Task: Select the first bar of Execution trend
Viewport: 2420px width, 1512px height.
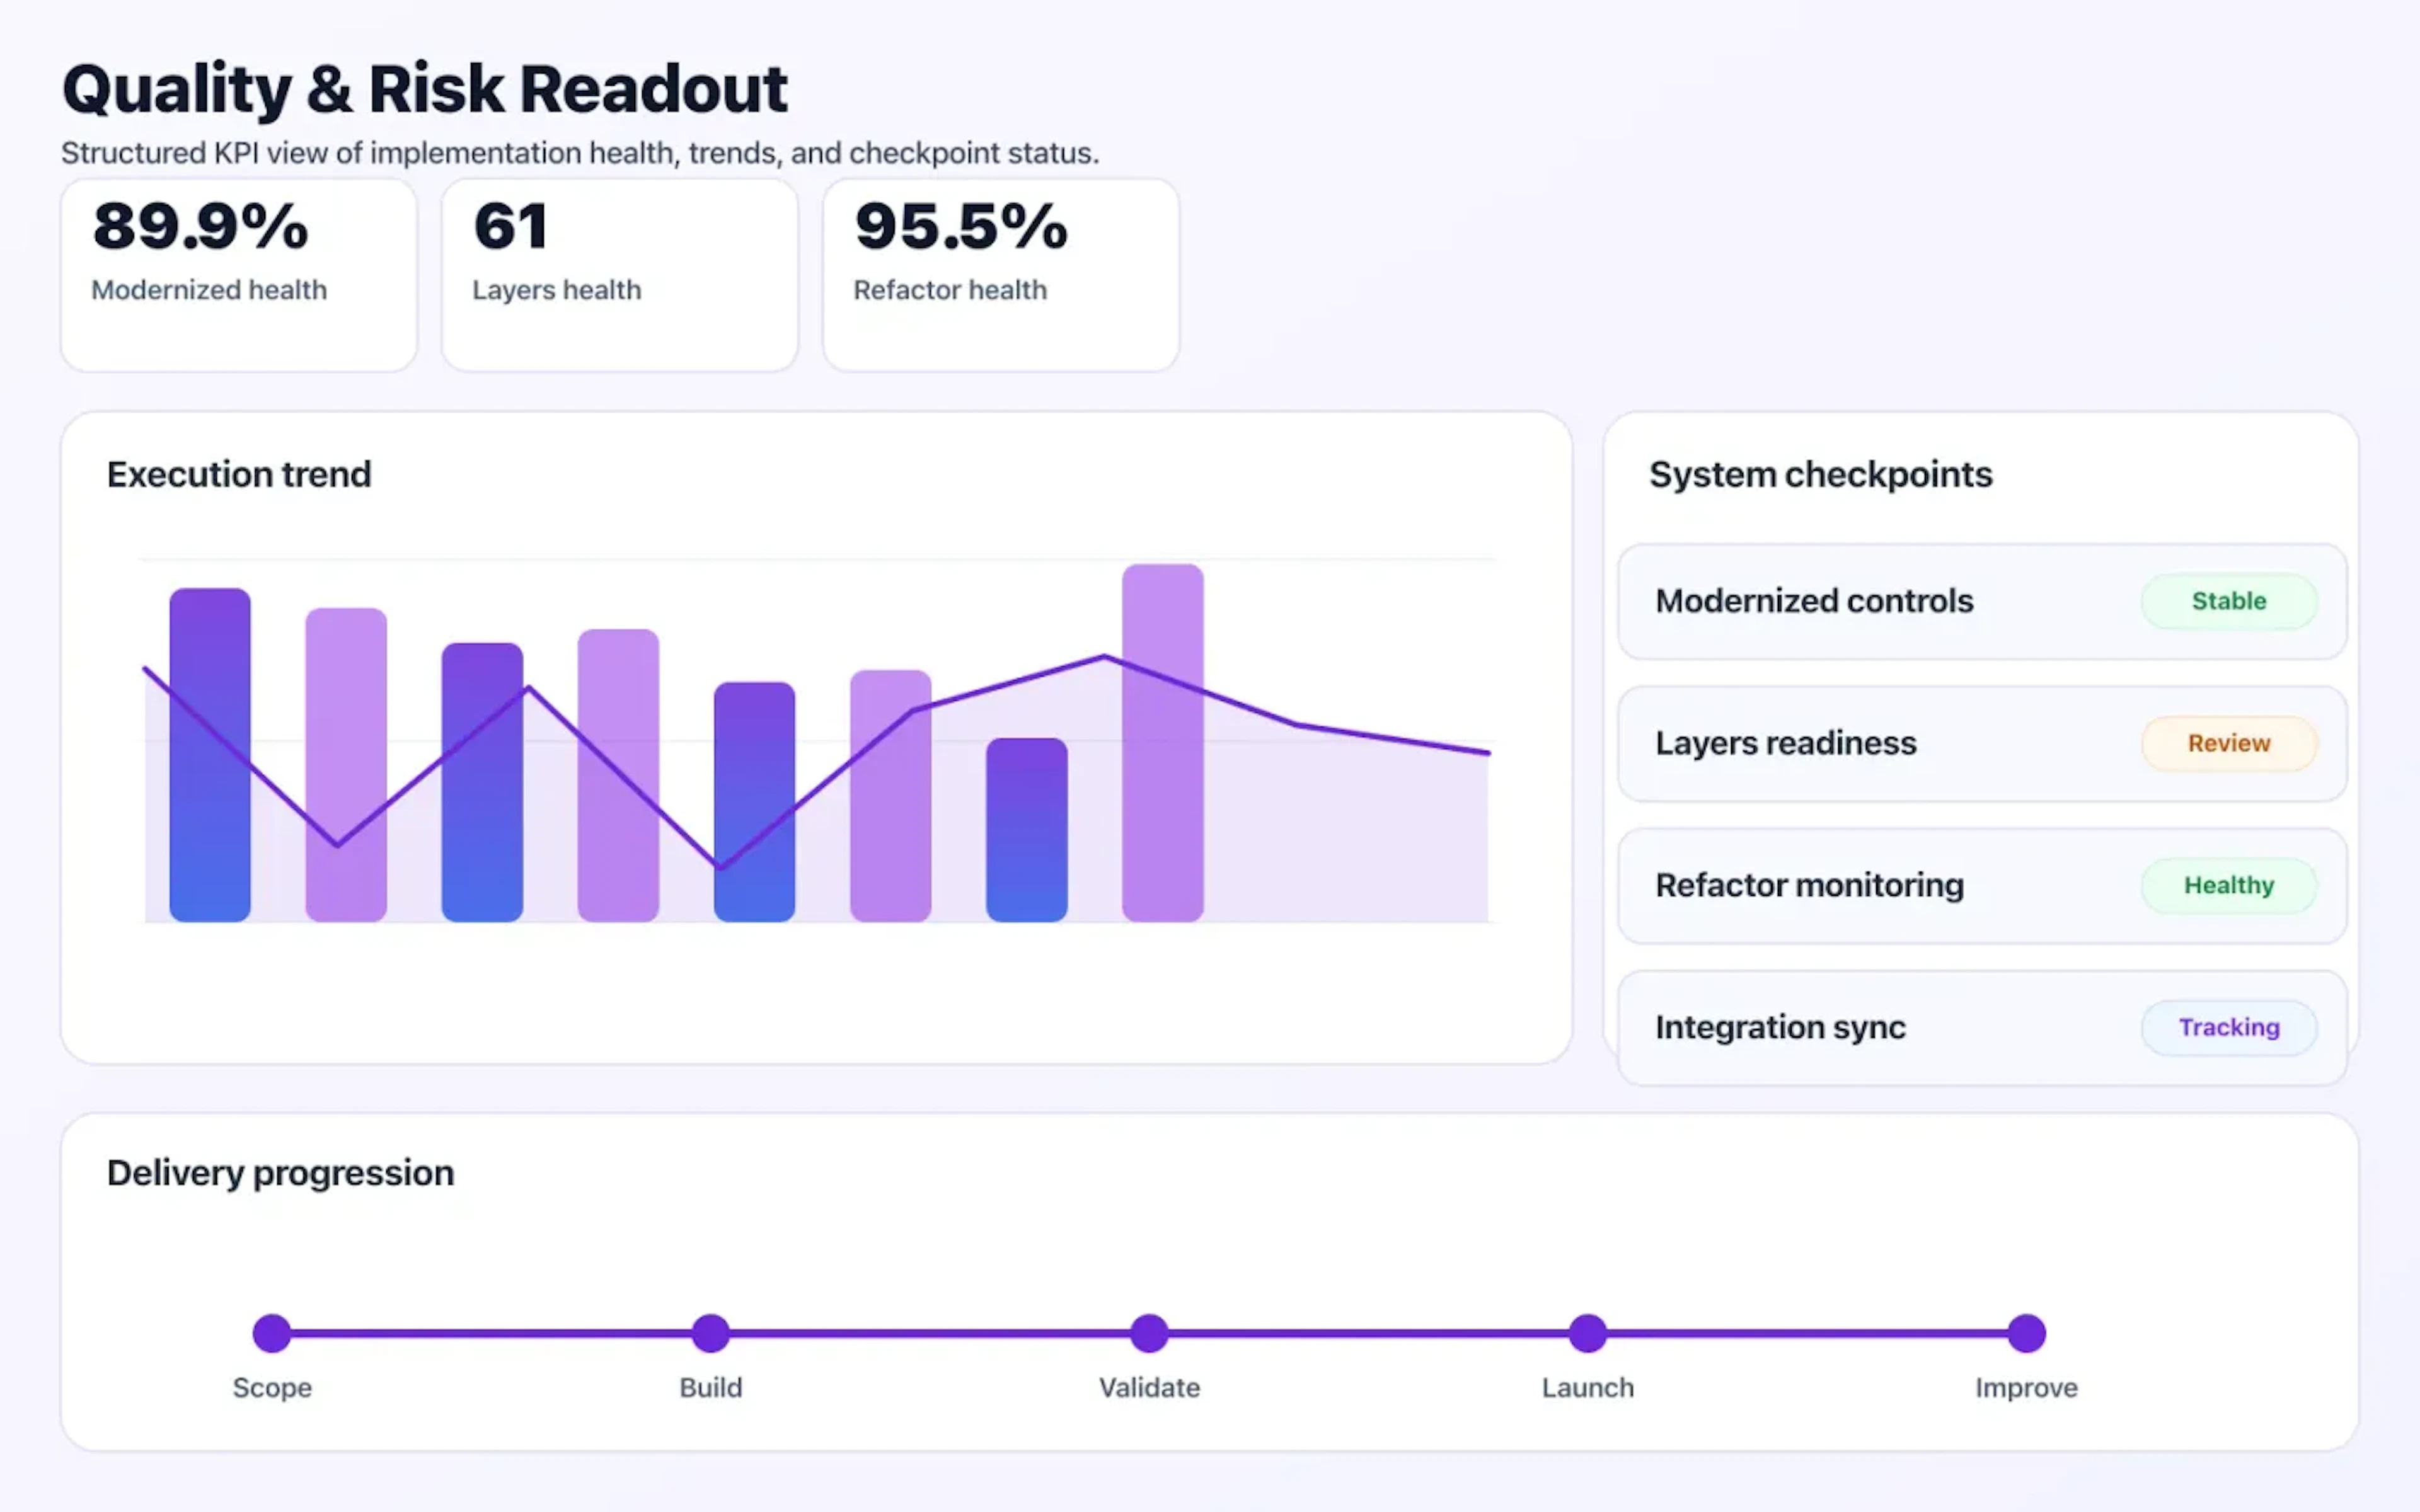Action: click(x=209, y=755)
